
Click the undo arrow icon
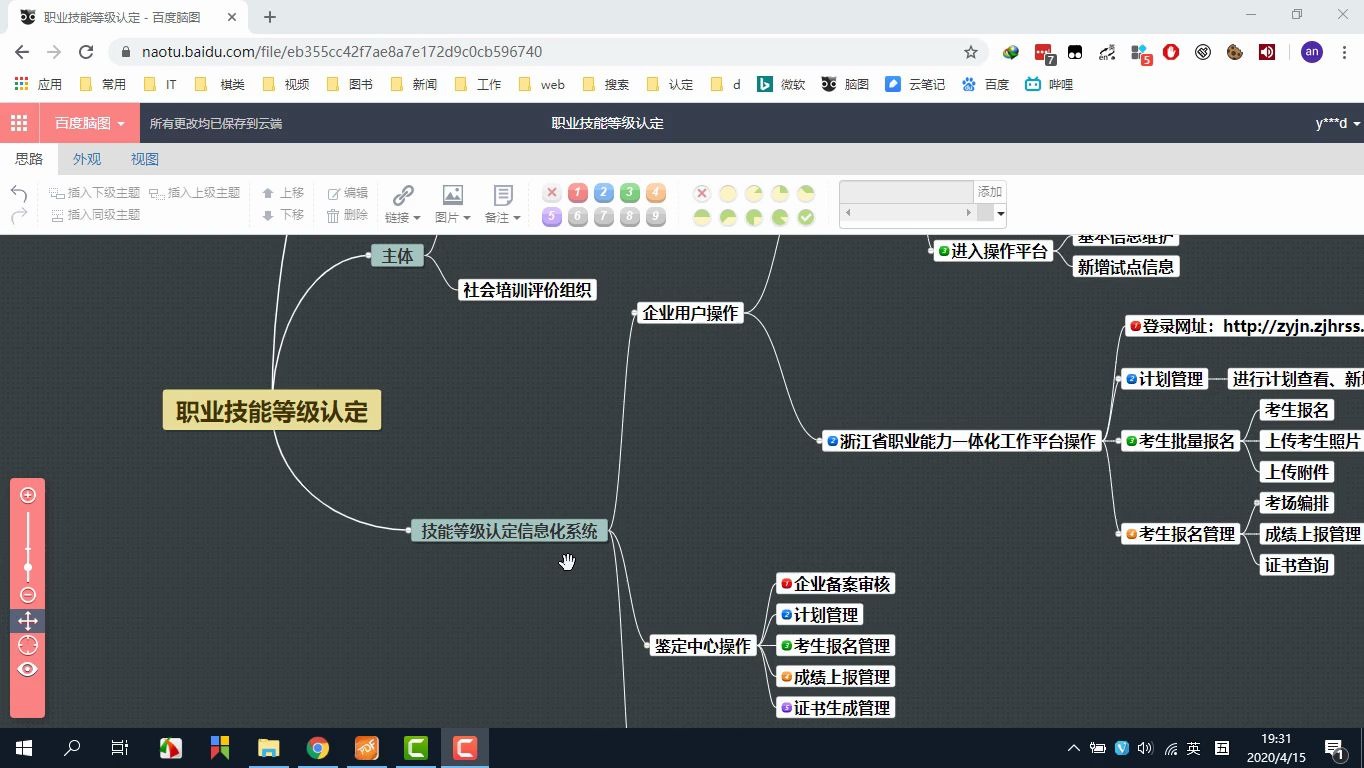coord(19,193)
